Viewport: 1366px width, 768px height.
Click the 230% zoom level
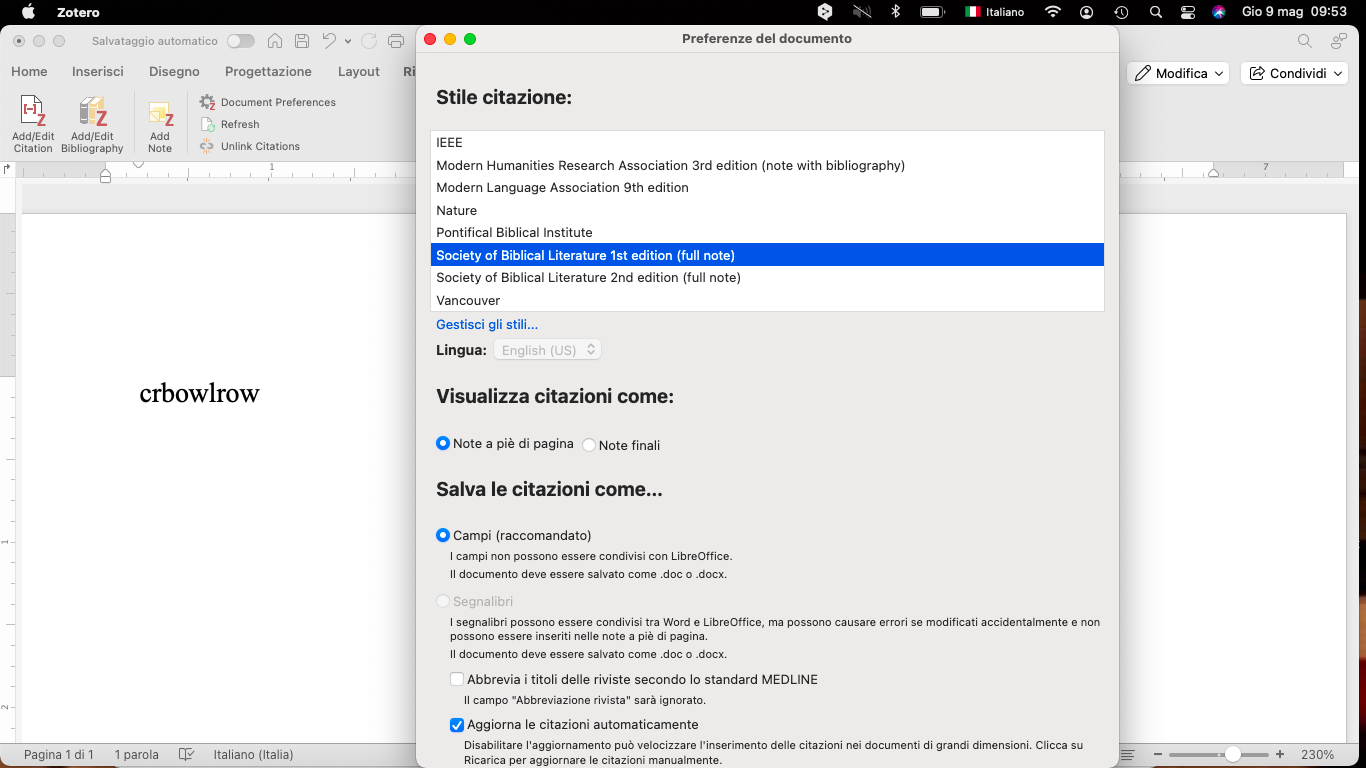[1318, 755]
